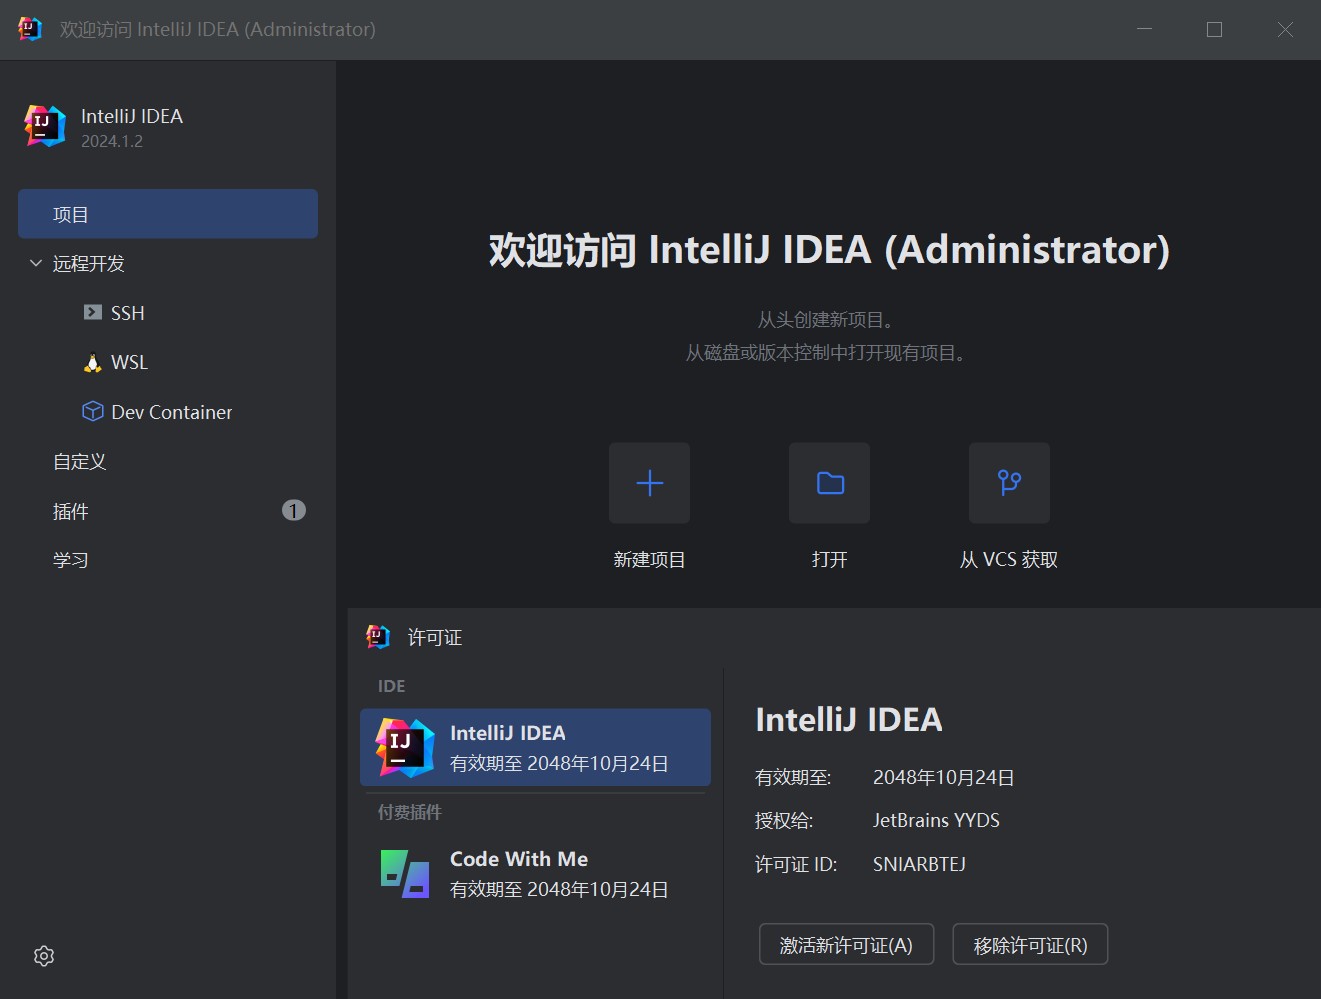Viewport: 1321px width, 999px height.
Task: Click the 2048年10月24日 expiry value in details
Action: click(944, 777)
